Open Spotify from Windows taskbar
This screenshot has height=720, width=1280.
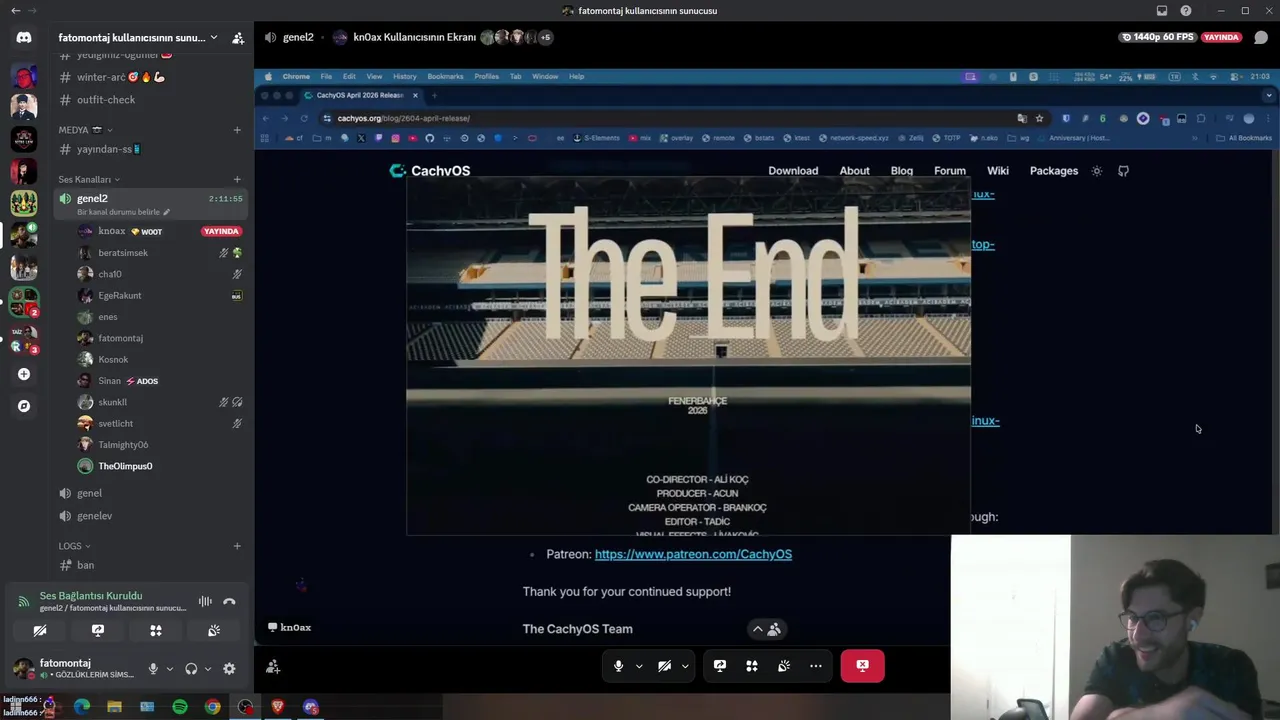(x=180, y=707)
